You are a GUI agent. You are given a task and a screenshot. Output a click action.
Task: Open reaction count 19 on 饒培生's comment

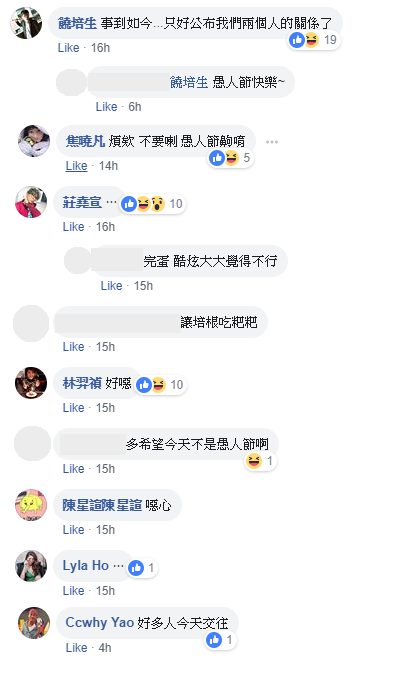click(x=314, y=40)
